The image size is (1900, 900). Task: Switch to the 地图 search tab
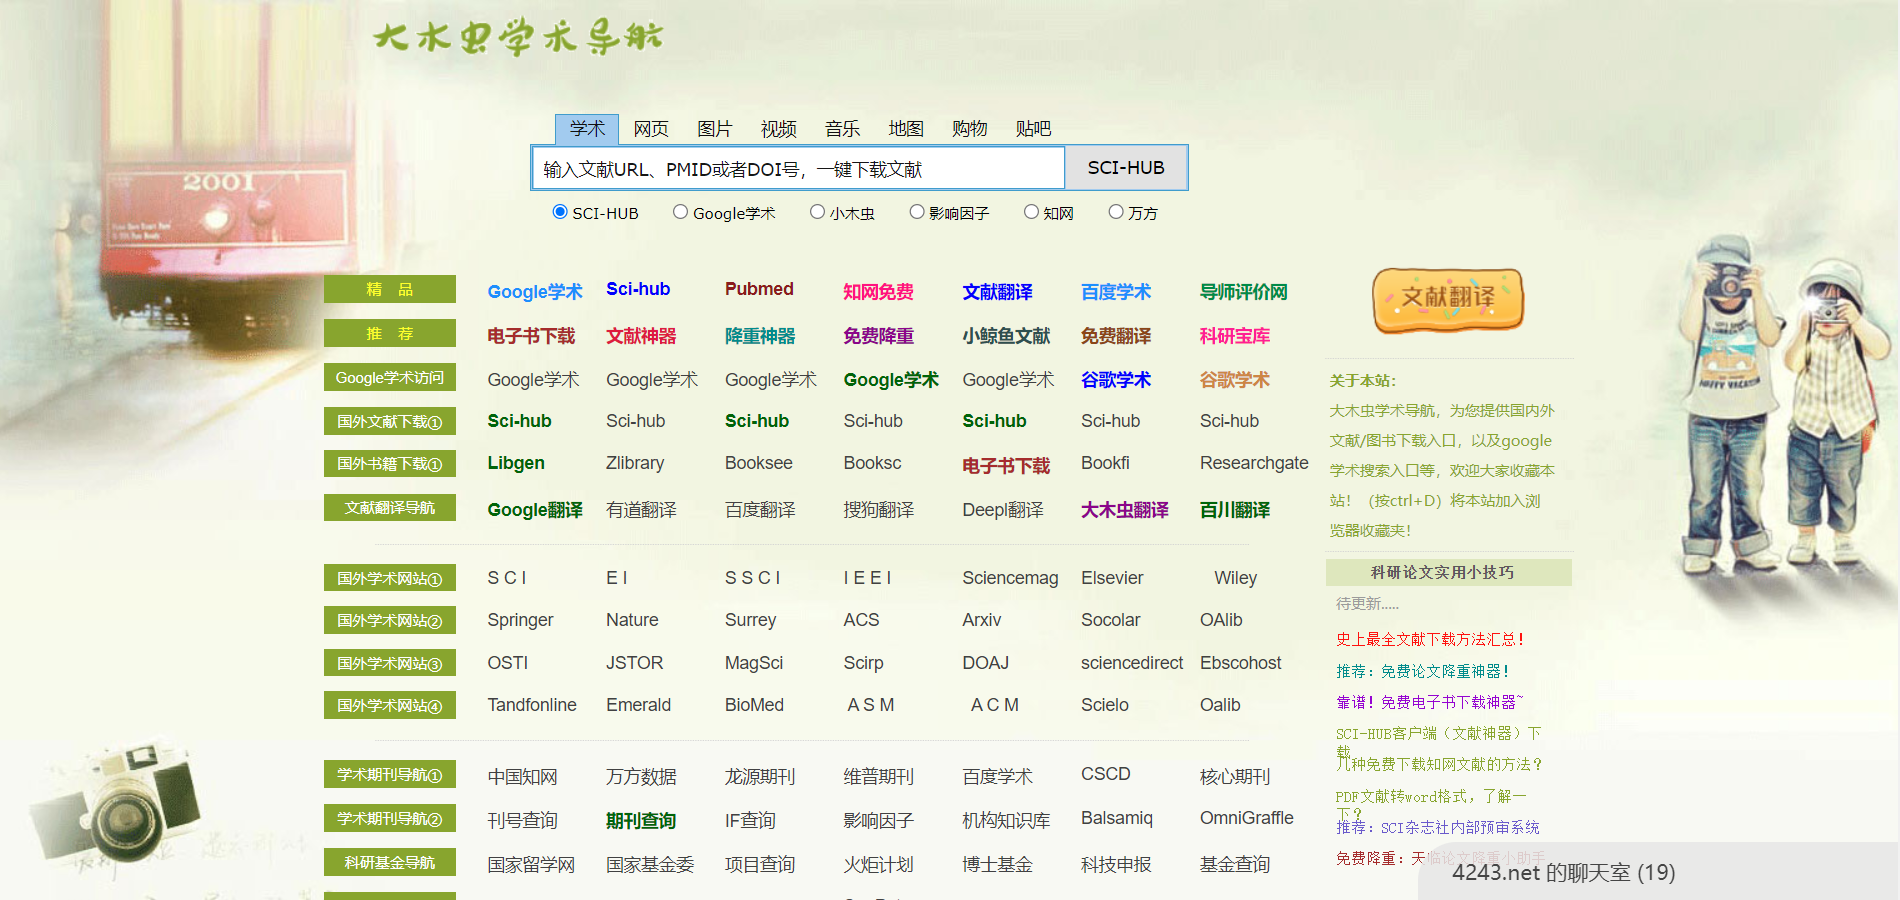pyautogui.click(x=906, y=129)
